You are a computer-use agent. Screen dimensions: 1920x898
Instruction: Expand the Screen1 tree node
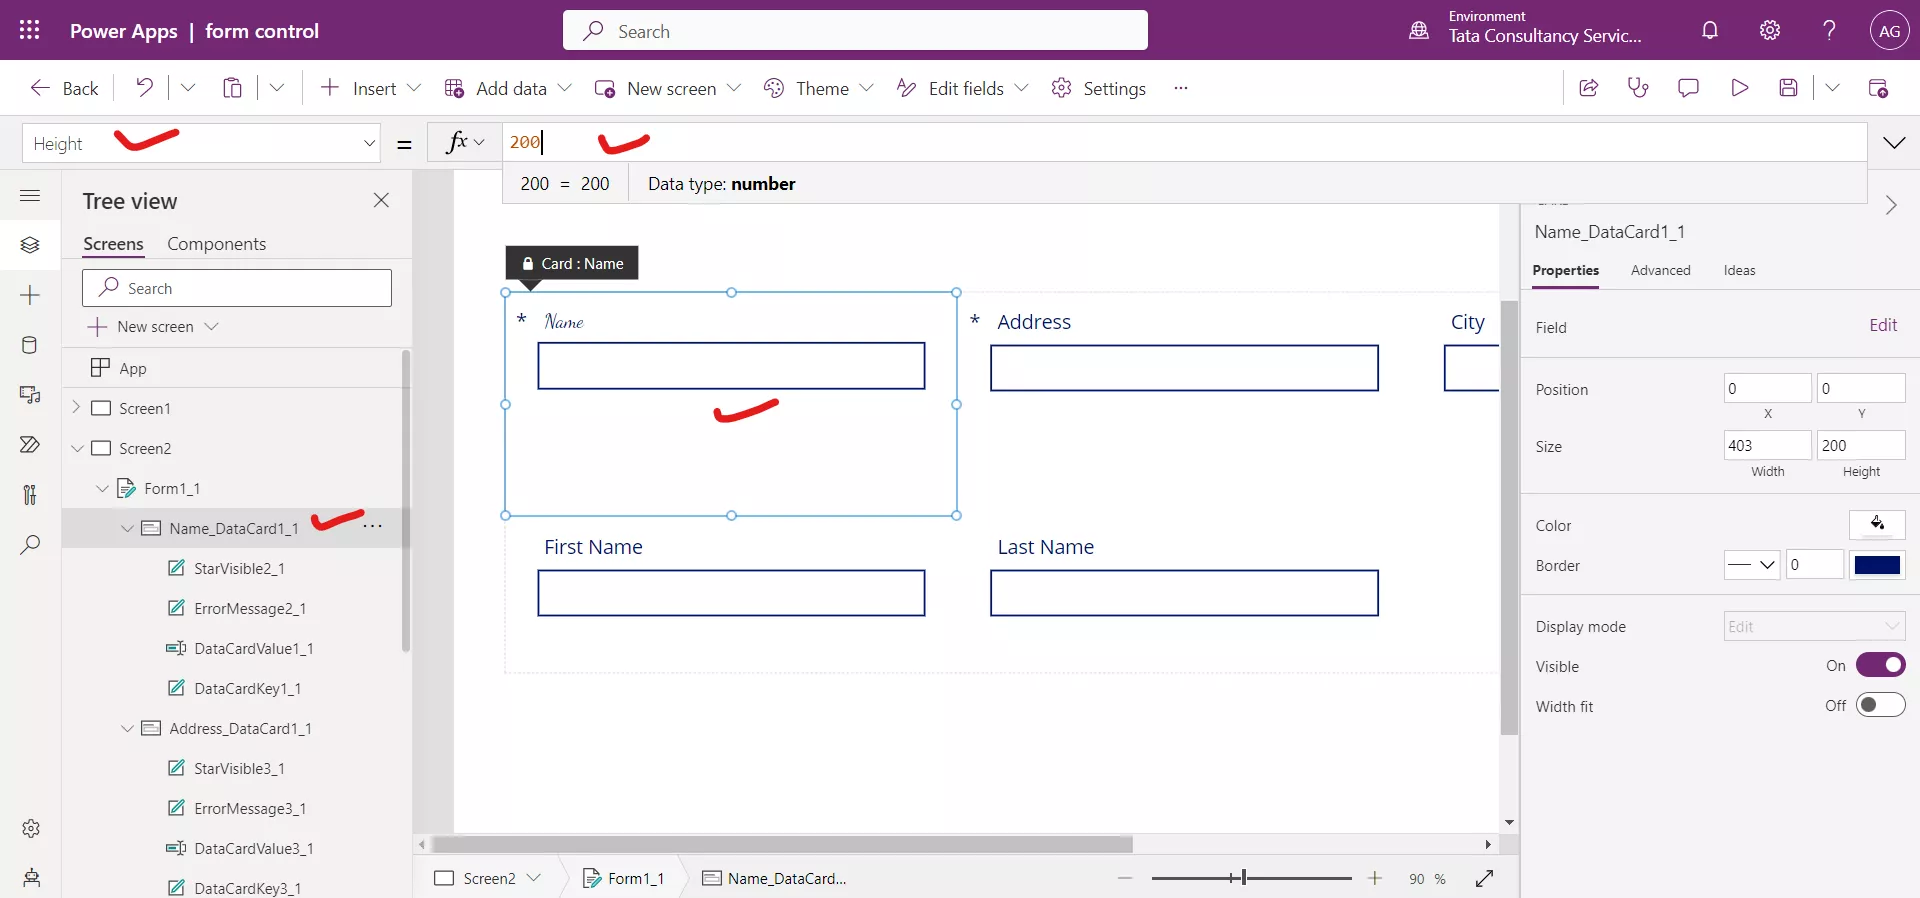(76, 407)
